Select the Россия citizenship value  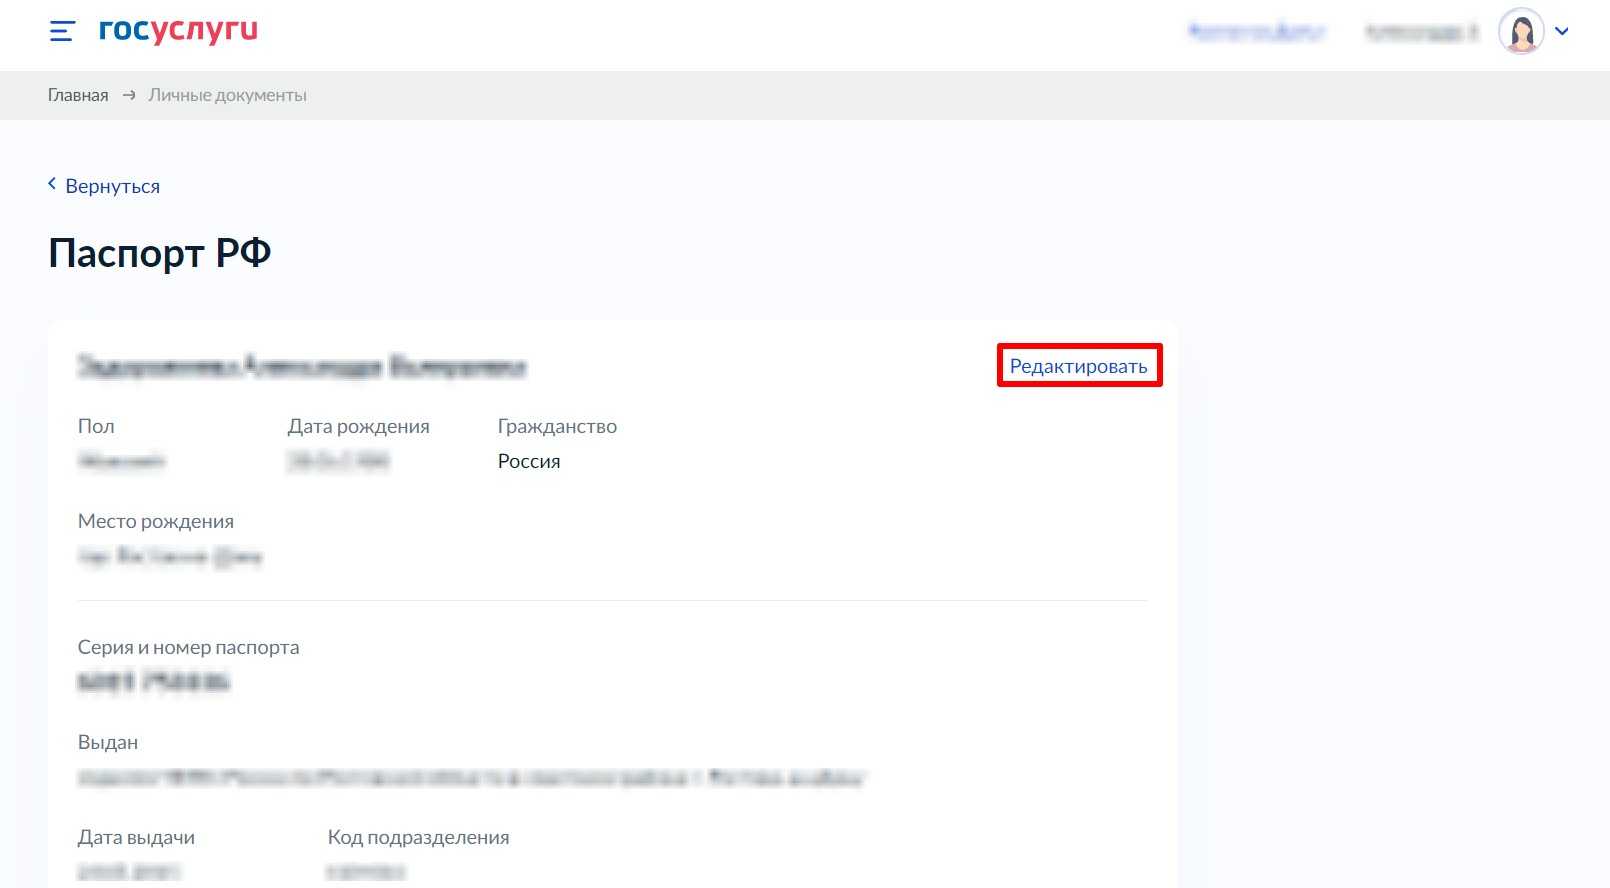529,461
